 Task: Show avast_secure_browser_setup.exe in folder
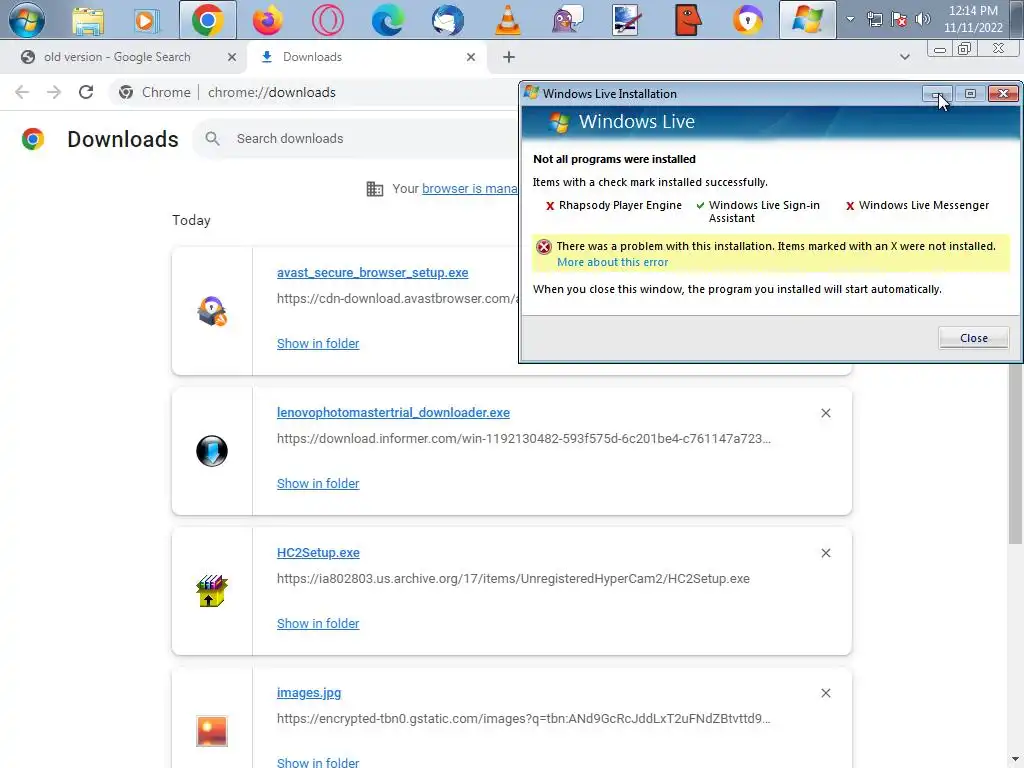coord(318,344)
